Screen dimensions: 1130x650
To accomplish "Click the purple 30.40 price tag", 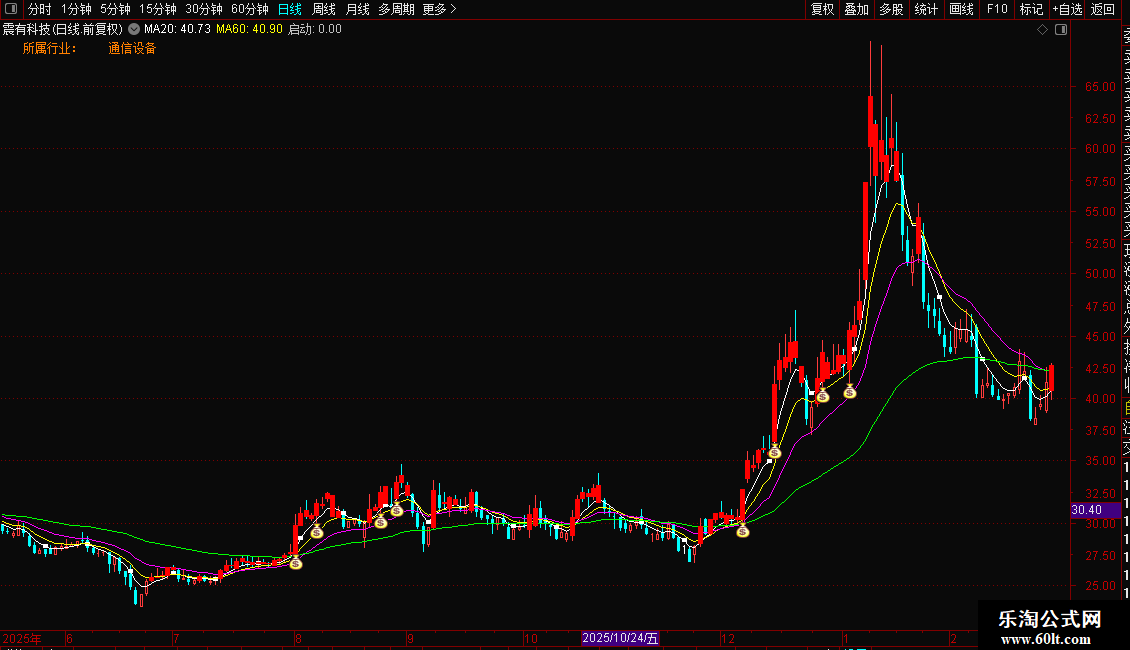I will [1095, 510].
